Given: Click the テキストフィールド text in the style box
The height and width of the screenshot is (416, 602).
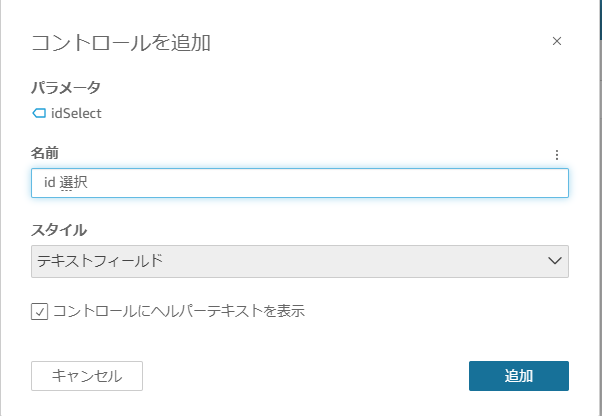Looking at the screenshot, I should coord(100,261).
